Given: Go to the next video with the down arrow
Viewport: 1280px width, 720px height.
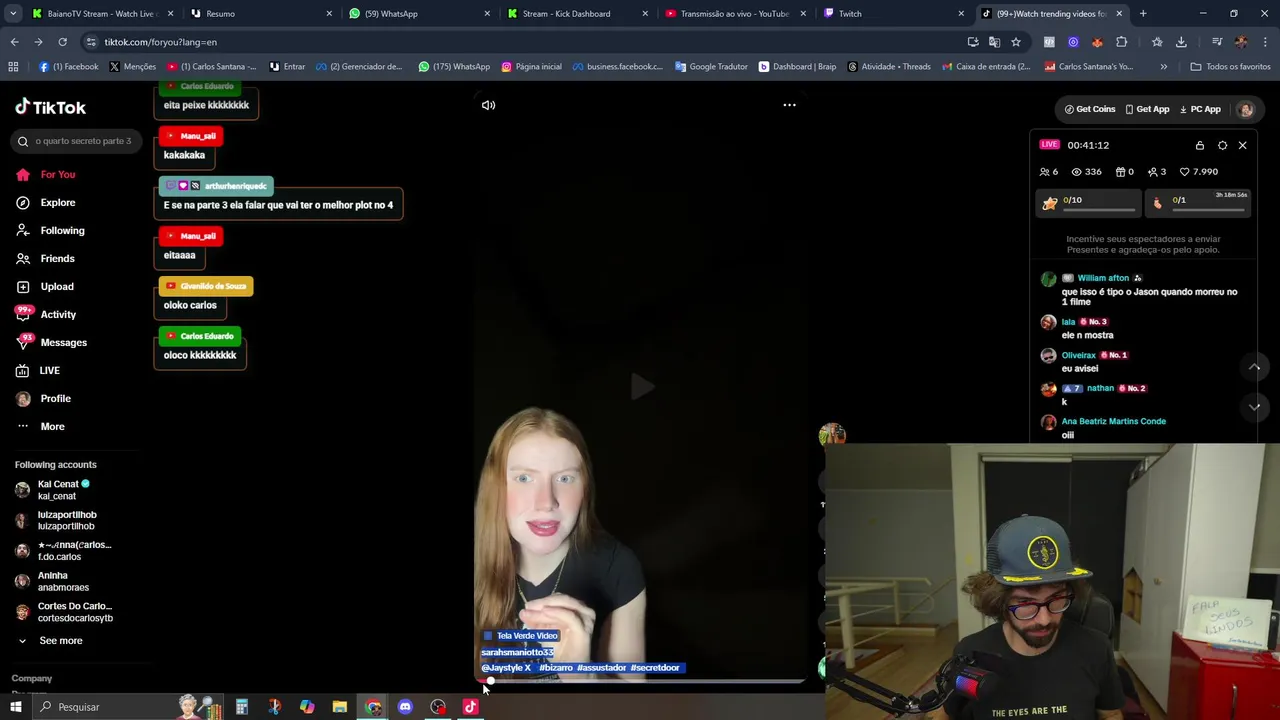Looking at the screenshot, I should point(1254,407).
